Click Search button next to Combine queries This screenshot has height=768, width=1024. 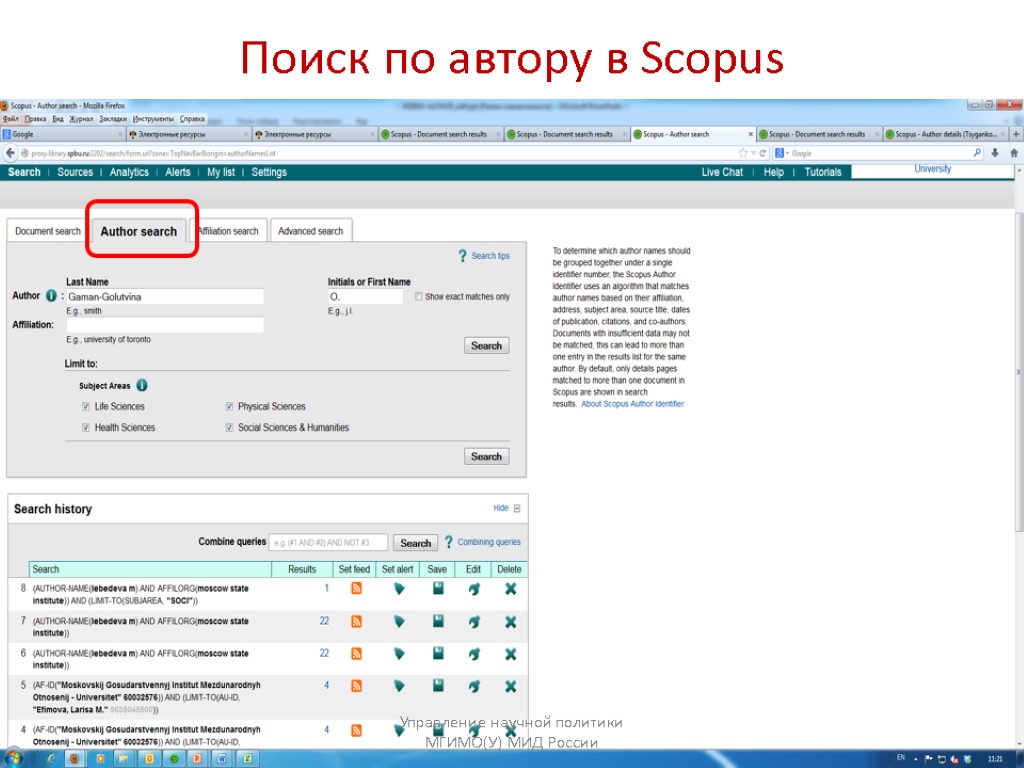click(415, 543)
